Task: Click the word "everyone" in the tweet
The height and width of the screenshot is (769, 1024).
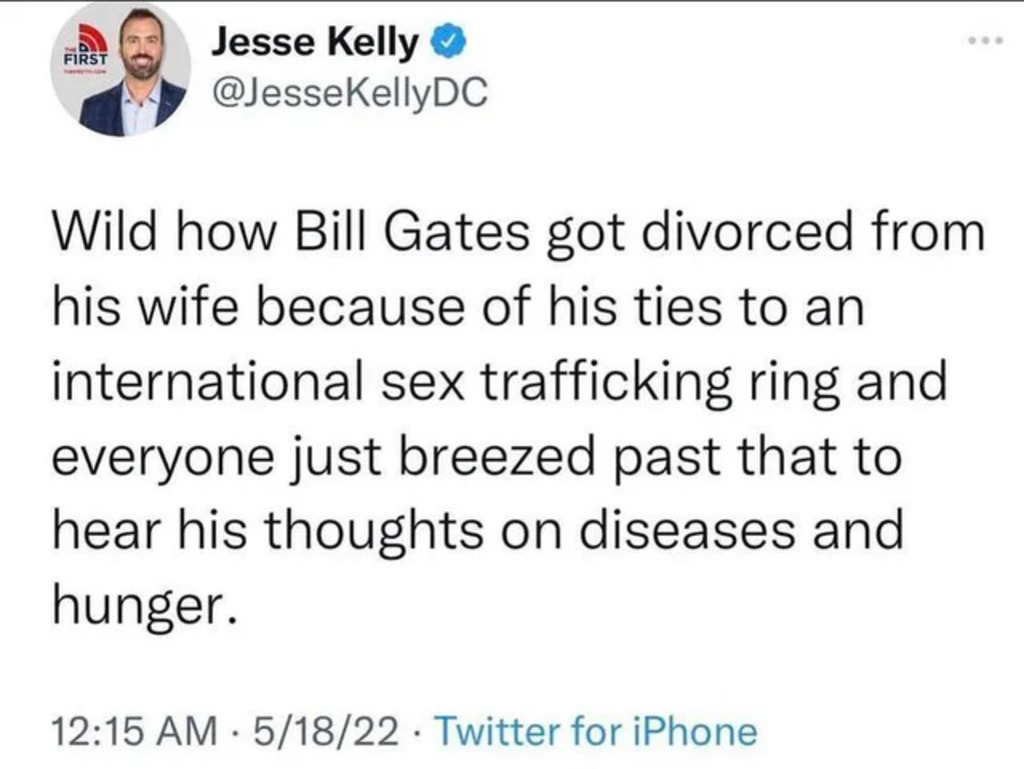Action: pyautogui.click(x=157, y=457)
